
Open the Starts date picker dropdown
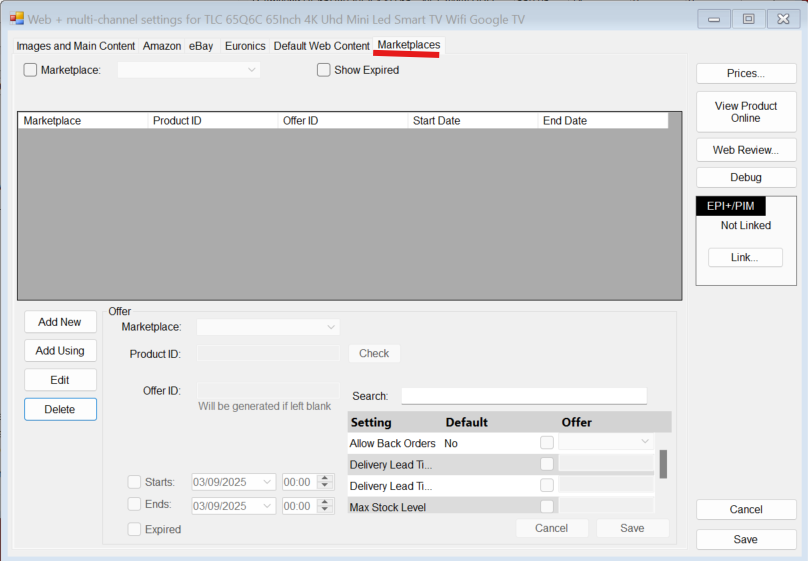click(267, 482)
